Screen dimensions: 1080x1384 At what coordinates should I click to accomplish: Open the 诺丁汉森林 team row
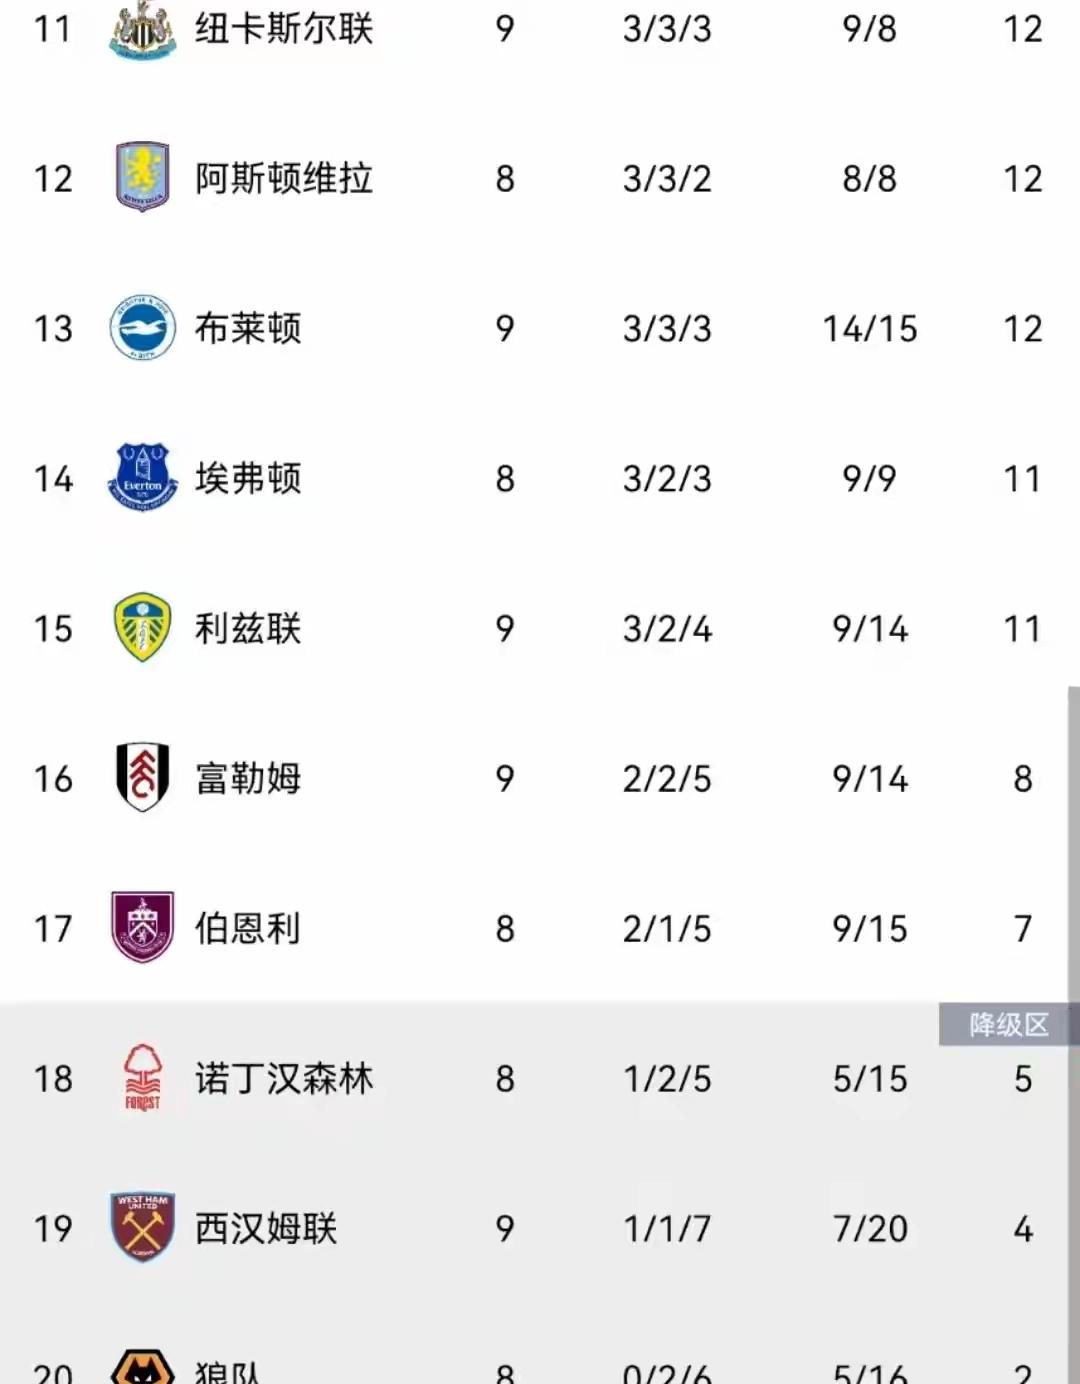coord(540,1078)
